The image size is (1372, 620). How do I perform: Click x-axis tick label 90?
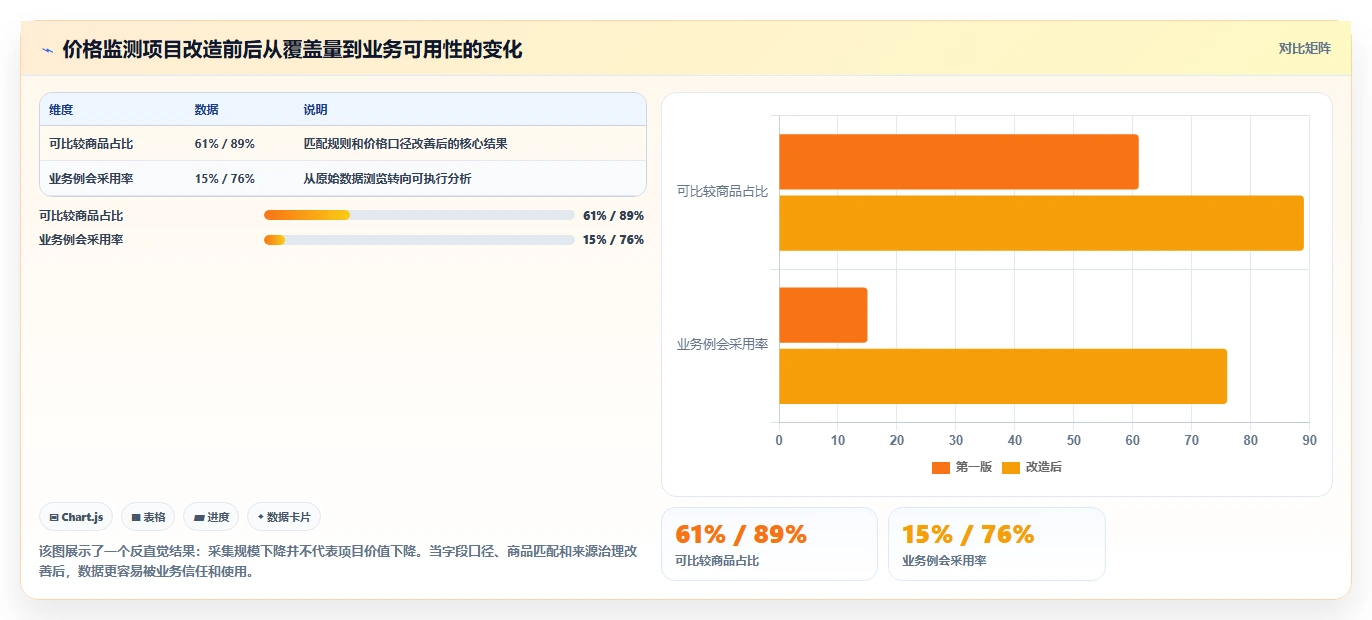[x=1309, y=440]
